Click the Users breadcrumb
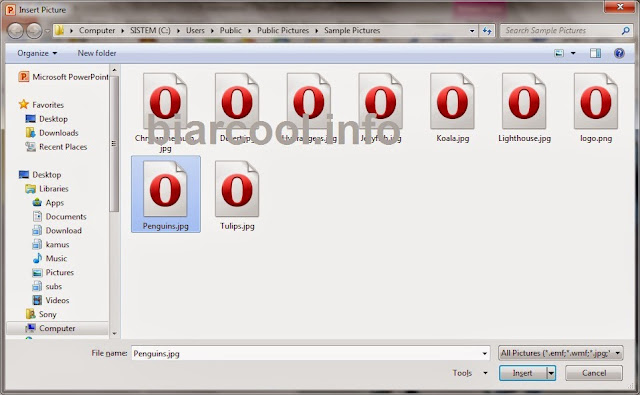The height and width of the screenshot is (395, 640). pos(195,30)
